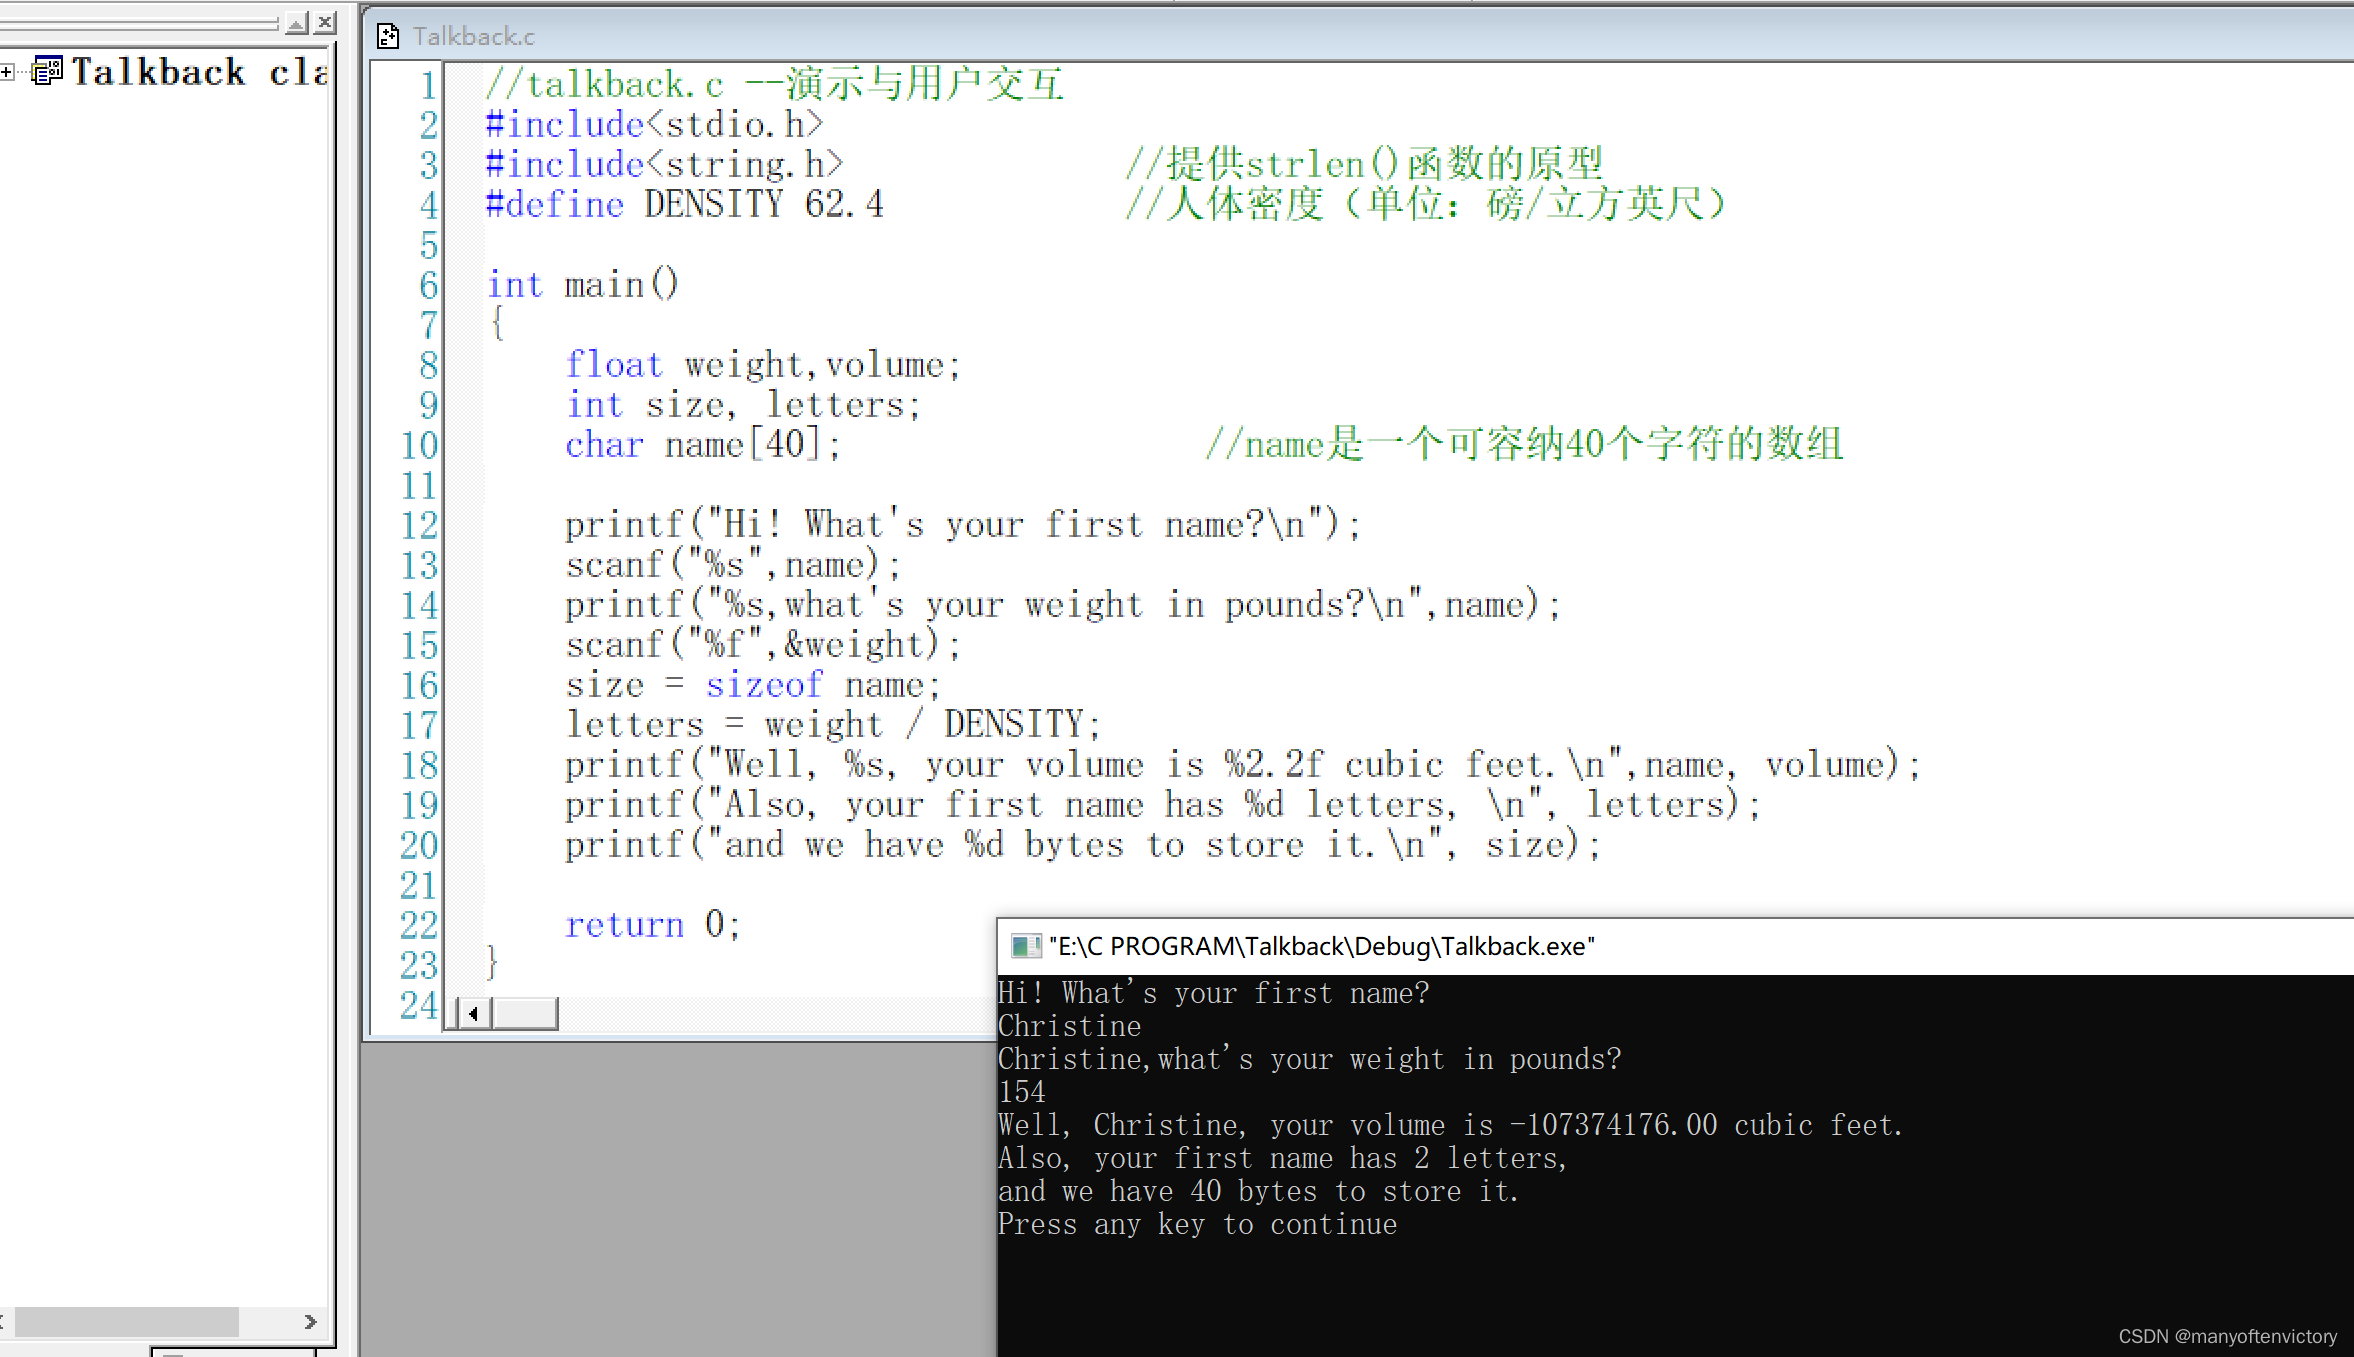The image size is (2354, 1357).
Task: Click the Talkback classes tree icon
Action: tap(47, 71)
